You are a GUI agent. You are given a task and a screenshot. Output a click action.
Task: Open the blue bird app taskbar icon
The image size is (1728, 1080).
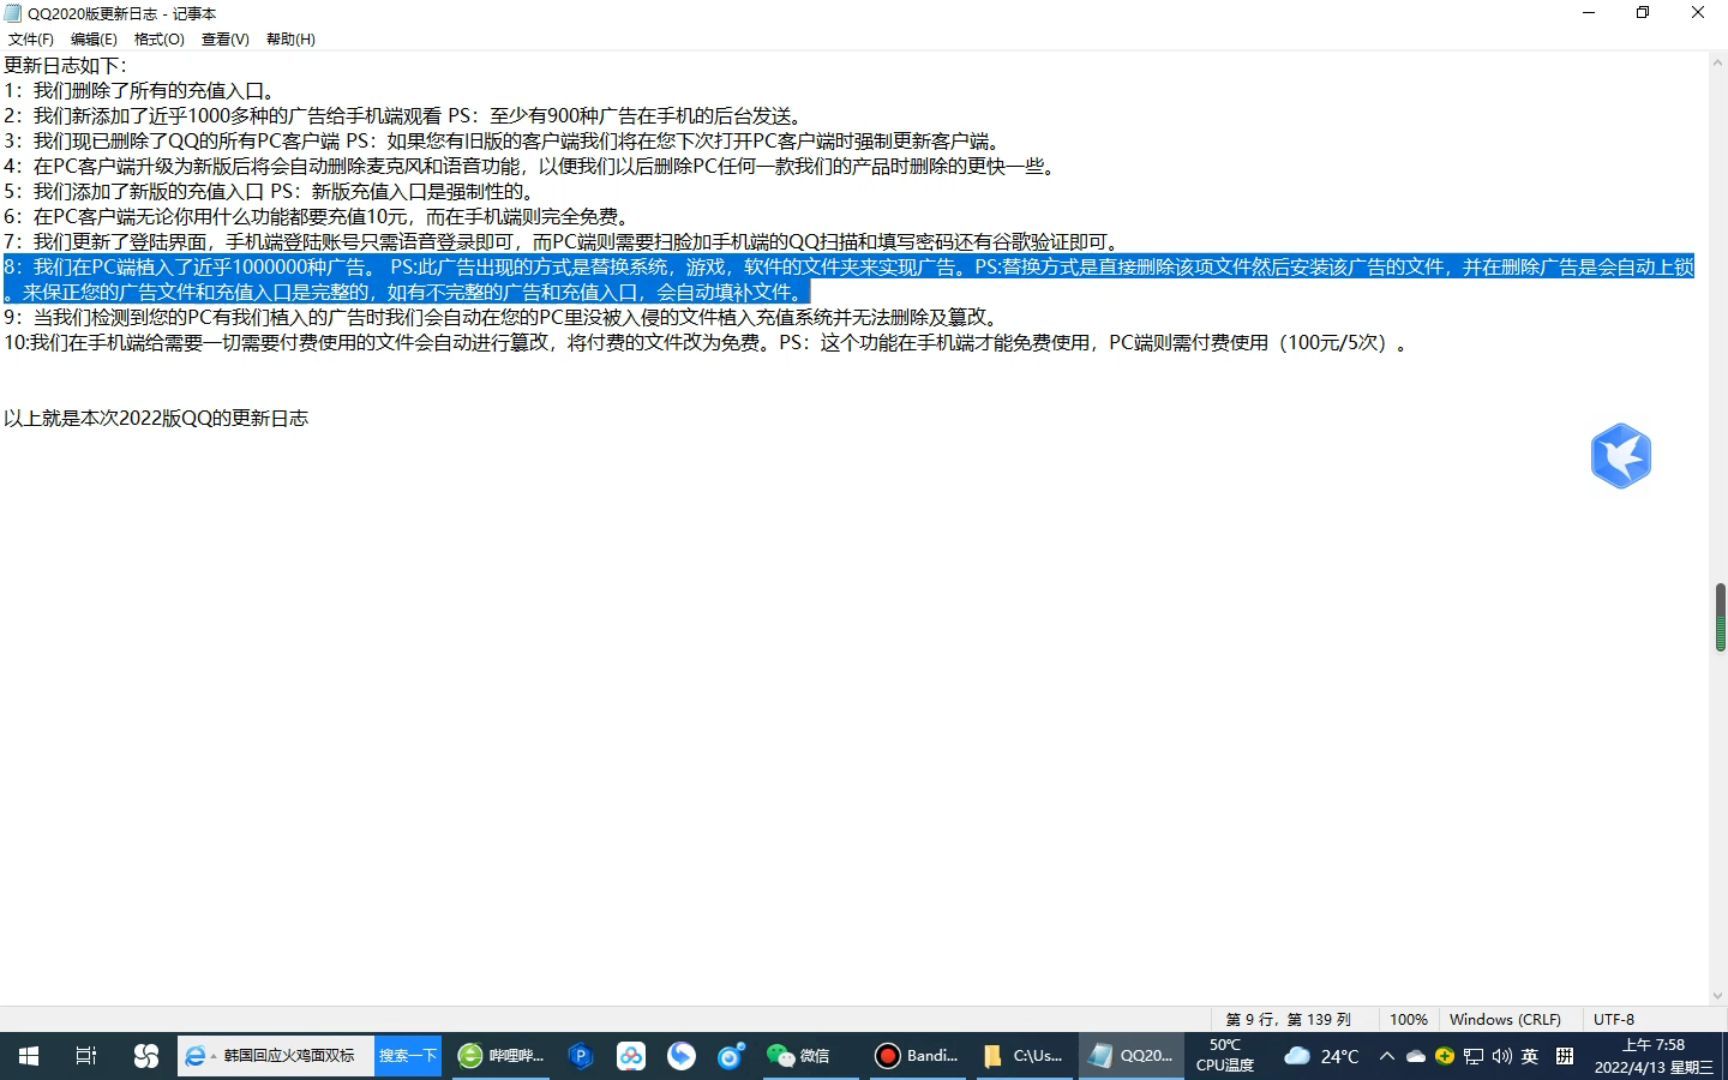click(682, 1056)
